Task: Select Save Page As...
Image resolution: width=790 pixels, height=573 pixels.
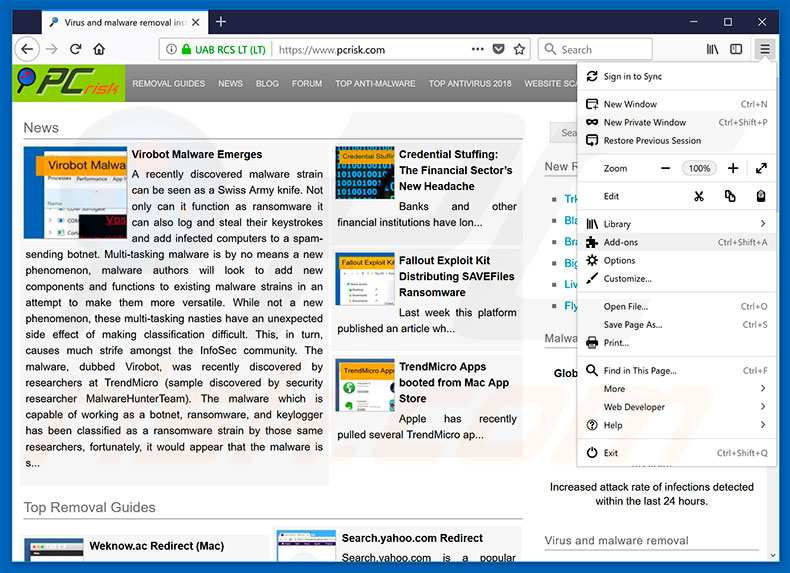Action: tap(676, 325)
